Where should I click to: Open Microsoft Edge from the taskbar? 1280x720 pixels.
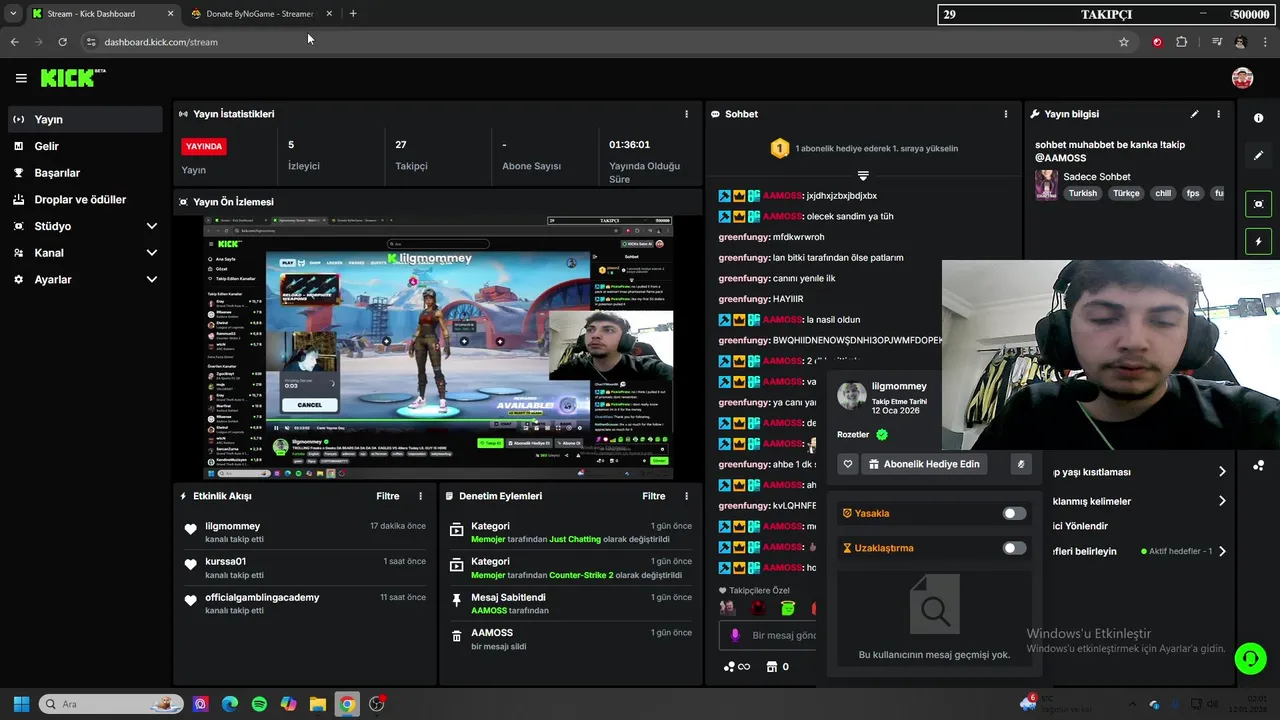tap(230, 704)
